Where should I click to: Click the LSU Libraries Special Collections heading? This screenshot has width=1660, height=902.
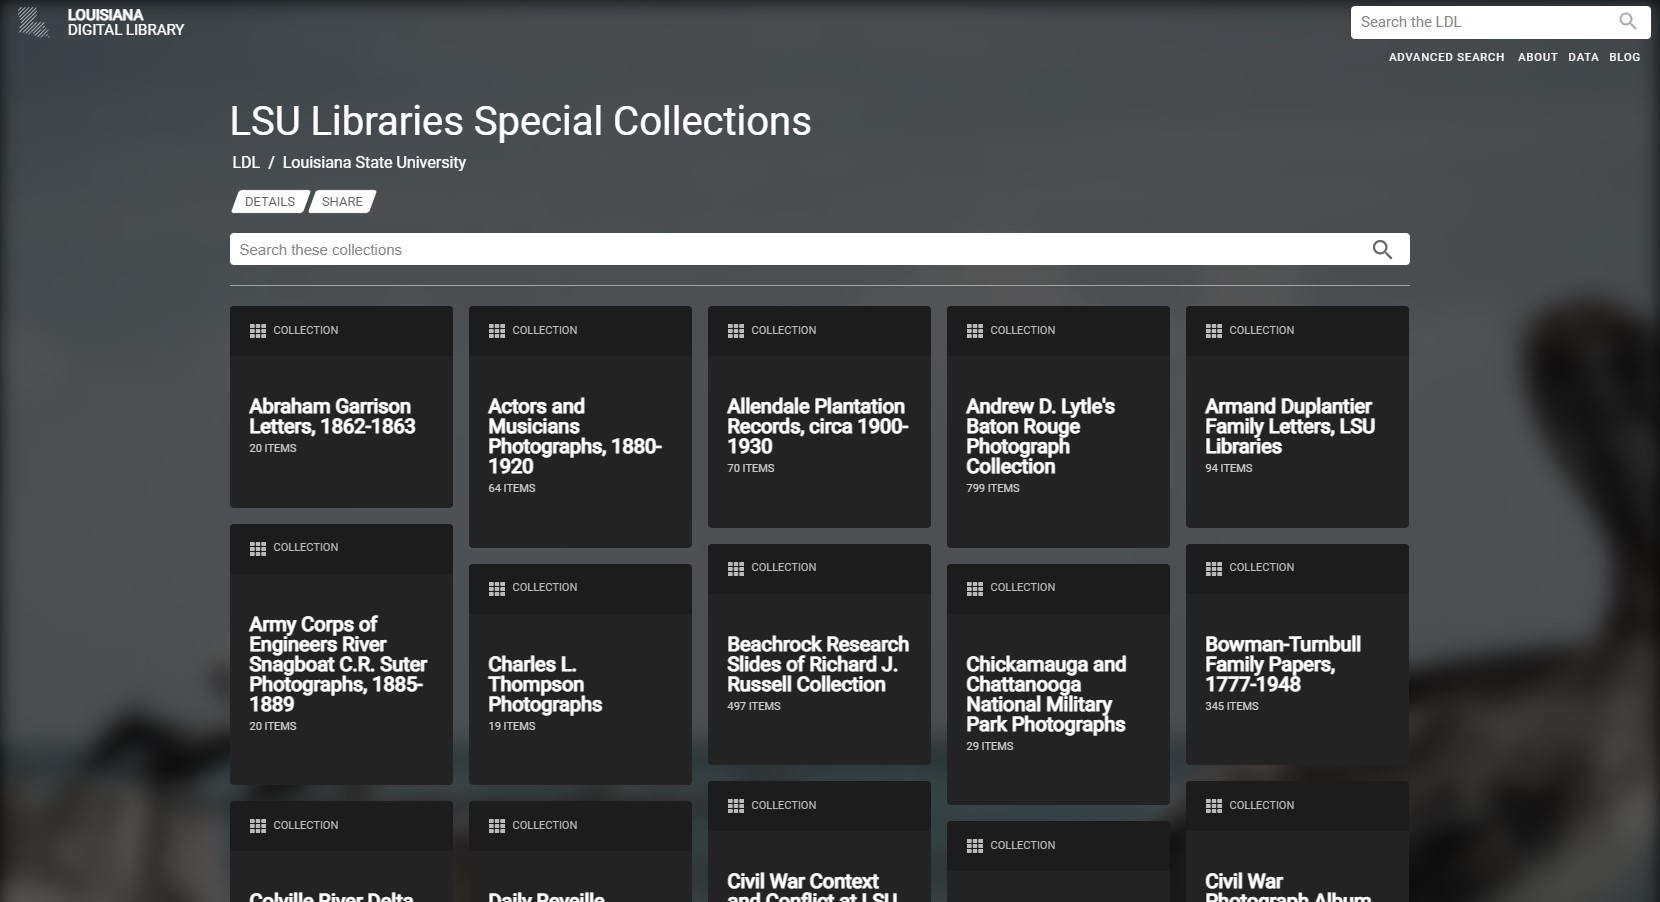coord(520,121)
